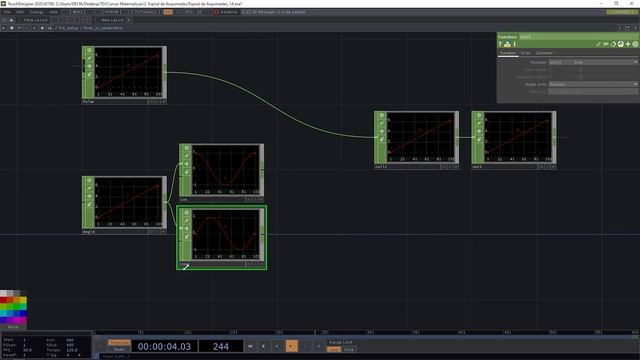This screenshot has width=640, height=360.
Task: Open the Help menu
Action: click(x=53, y=12)
